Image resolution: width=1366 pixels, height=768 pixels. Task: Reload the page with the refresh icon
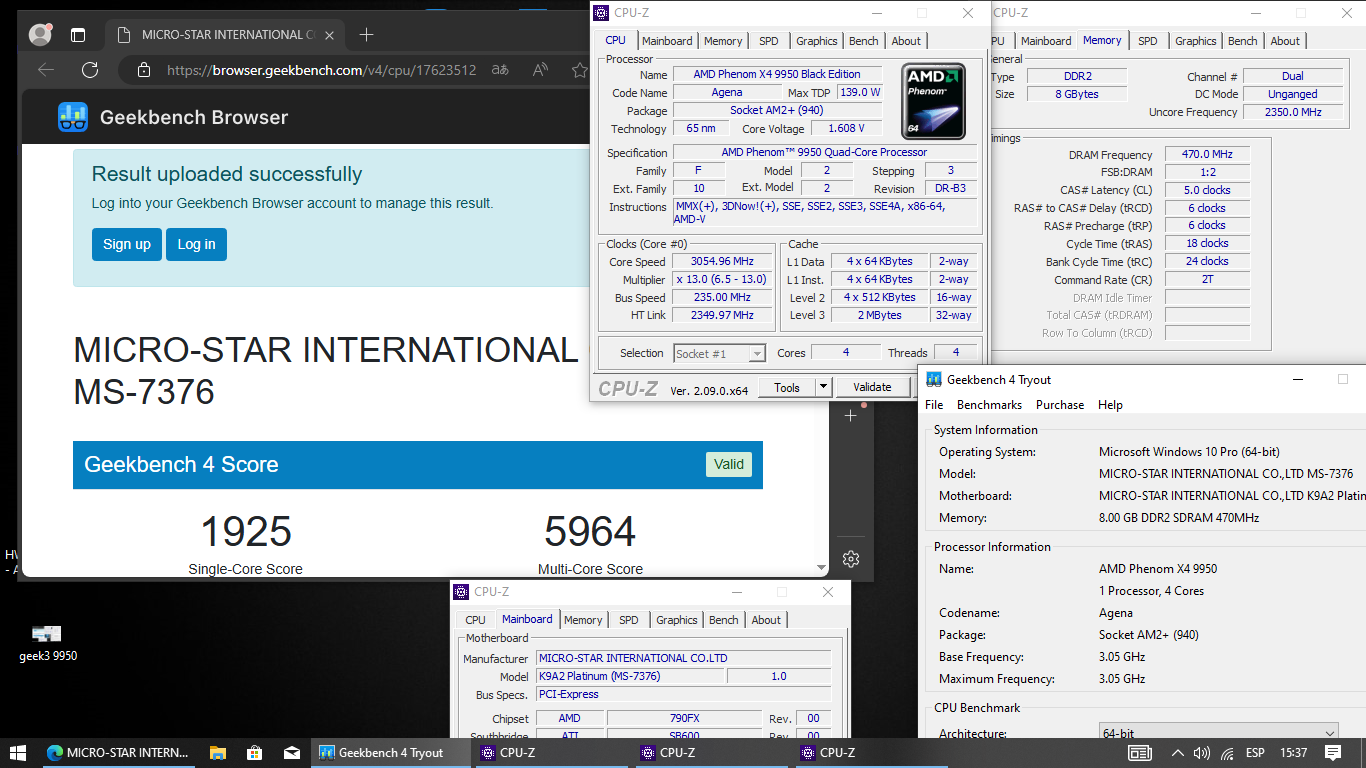pos(90,70)
